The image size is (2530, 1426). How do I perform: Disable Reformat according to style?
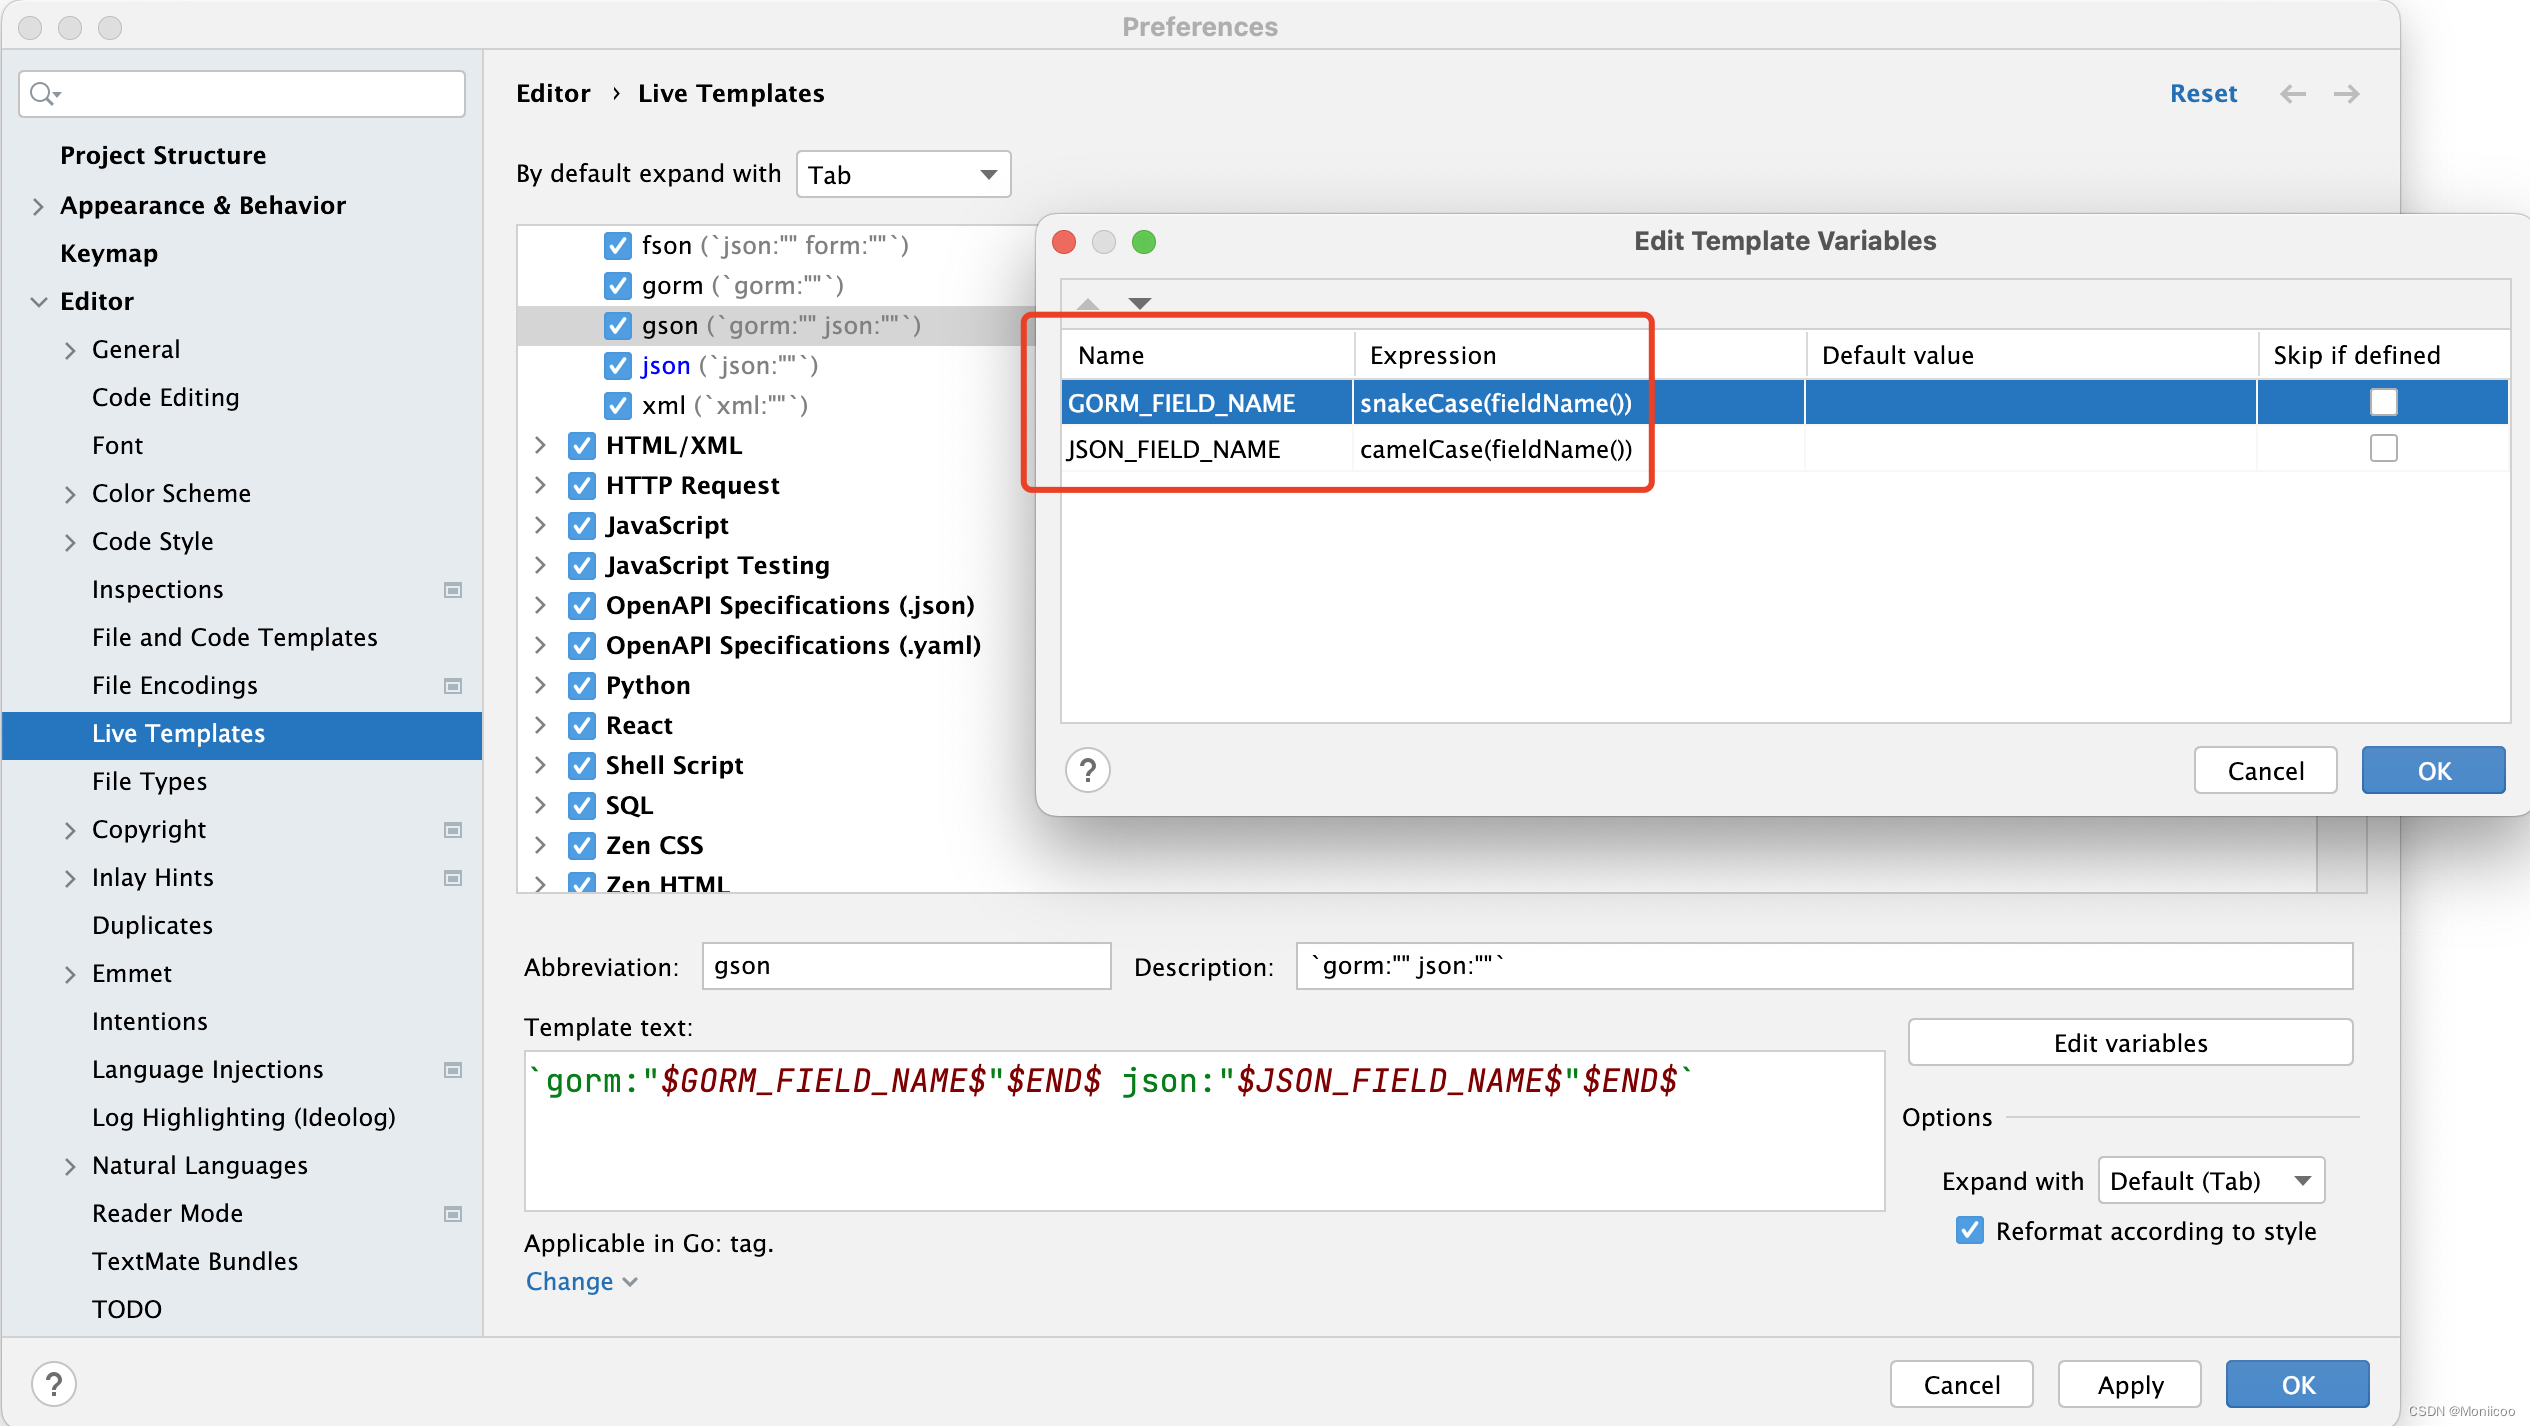point(1969,1231)
